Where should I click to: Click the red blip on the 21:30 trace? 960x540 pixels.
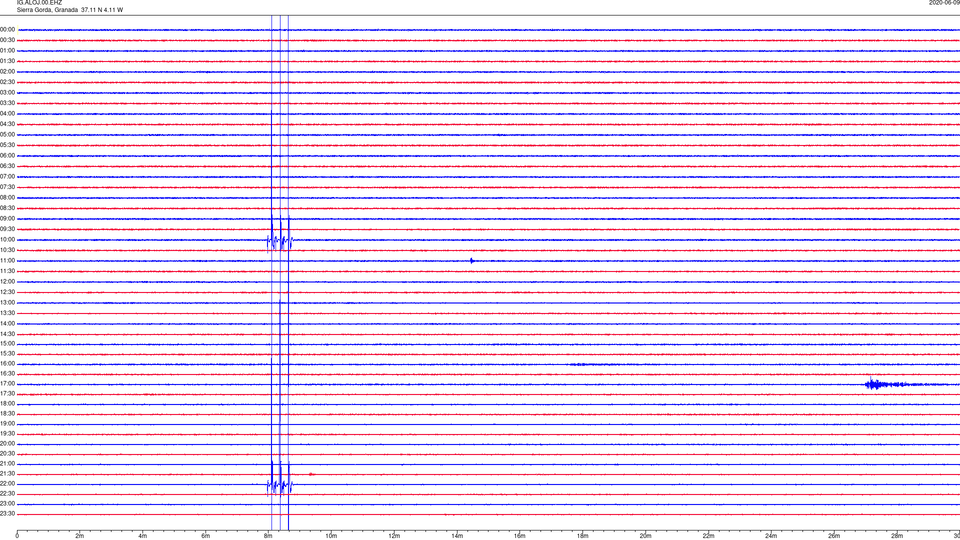tap(312, 474)
